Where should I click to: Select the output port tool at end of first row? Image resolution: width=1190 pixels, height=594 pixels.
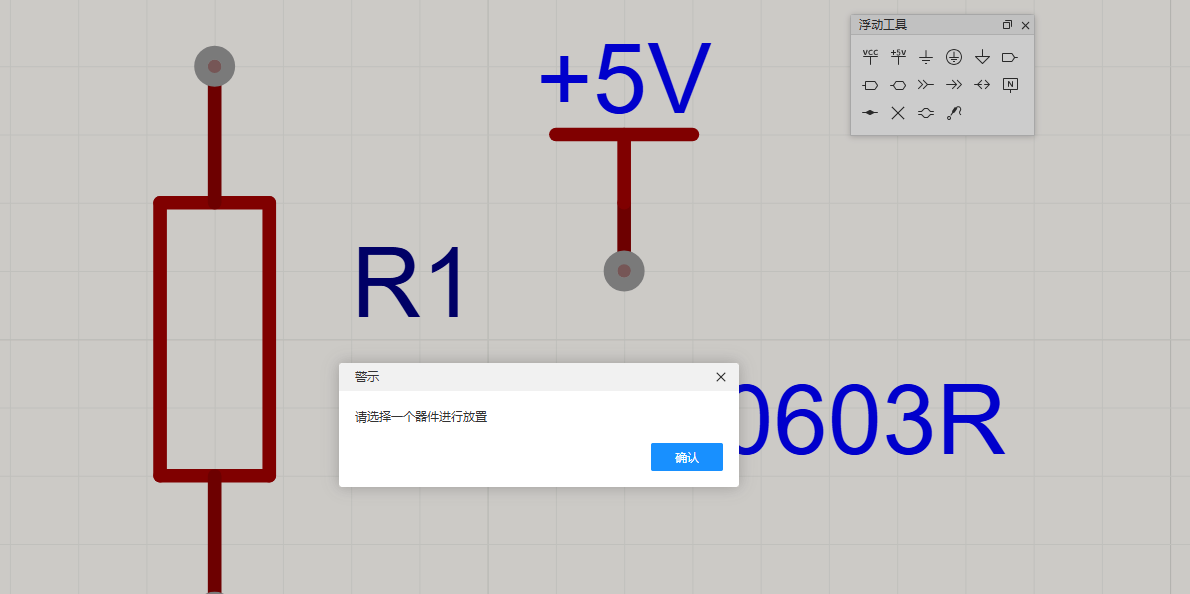tap(1010, 57)
